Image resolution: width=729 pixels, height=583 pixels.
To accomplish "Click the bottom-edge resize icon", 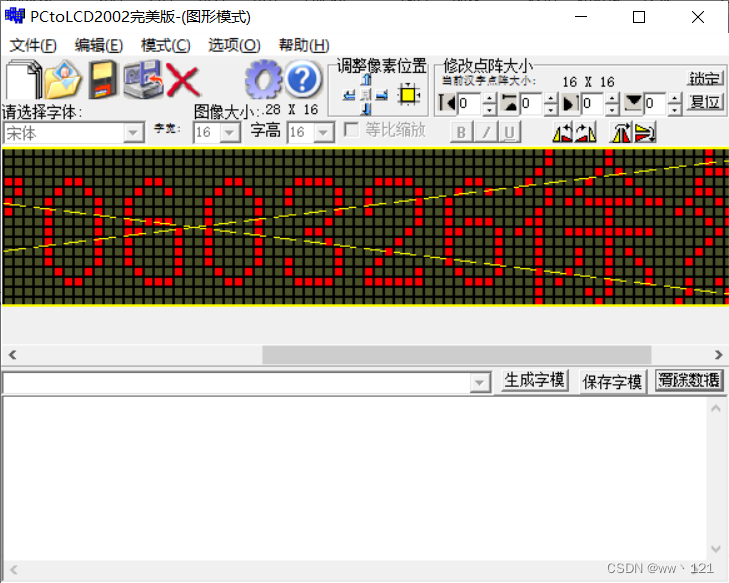I will click(633, 103).
